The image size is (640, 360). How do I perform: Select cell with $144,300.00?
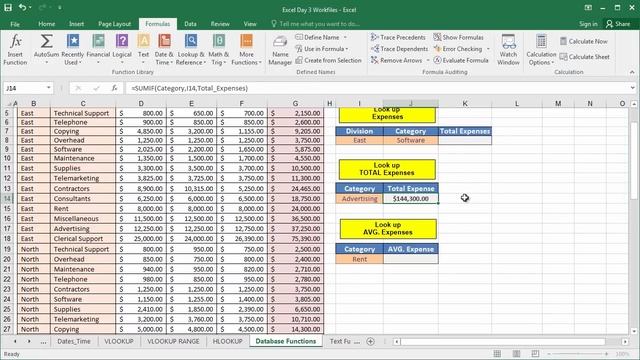coord(411,199)
